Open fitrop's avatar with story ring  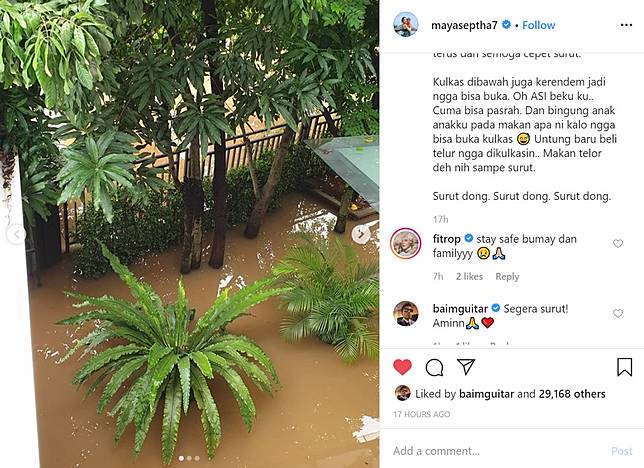[x=405, y=243]
